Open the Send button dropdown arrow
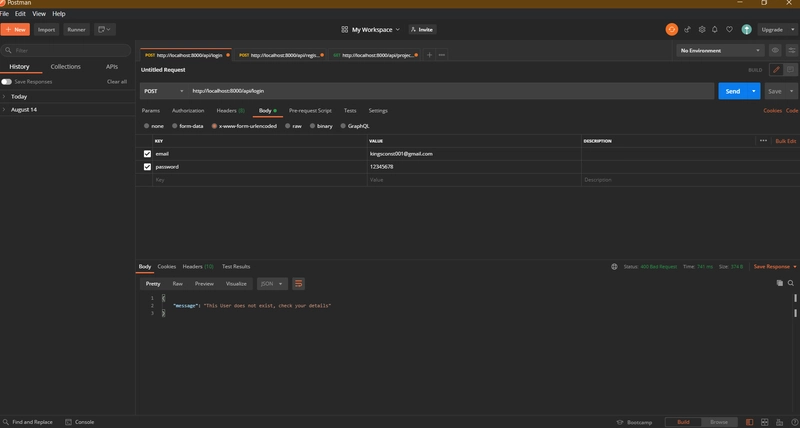This screenshot has height=428, width=800. [754, 91]
